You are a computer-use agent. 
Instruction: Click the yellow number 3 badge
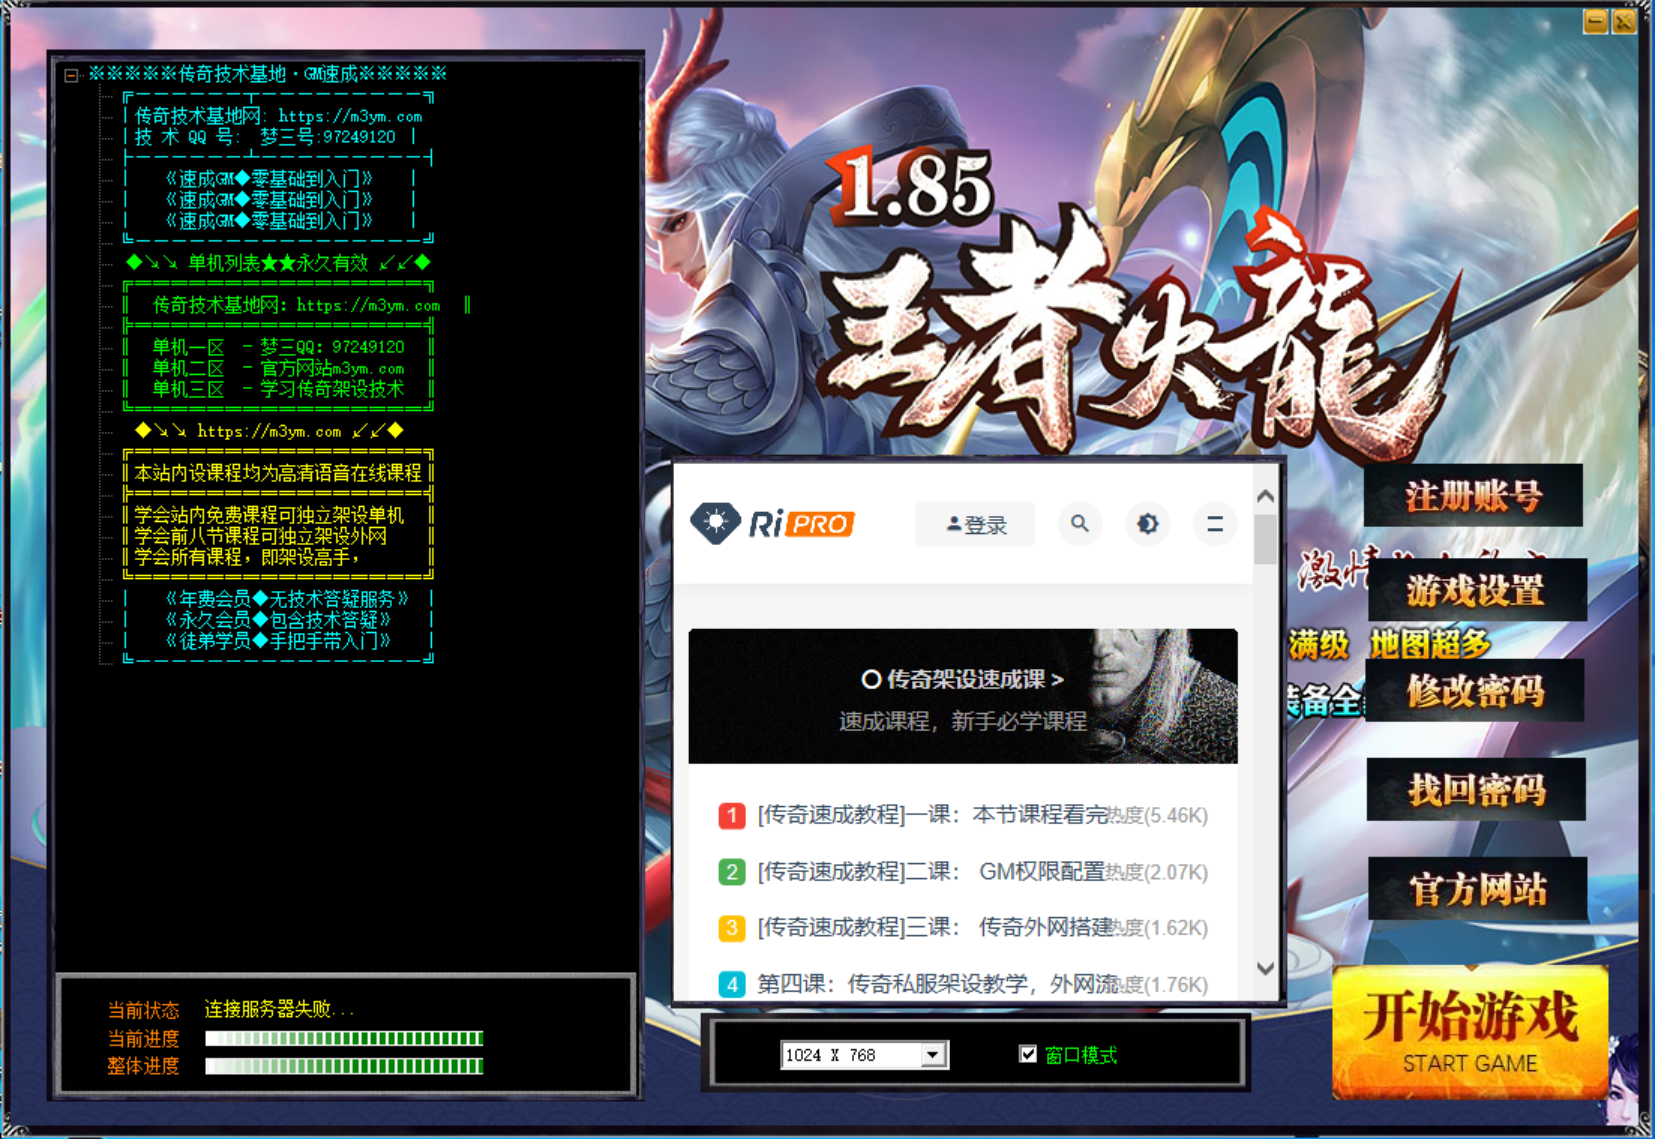pyautogui.click(x=732, y=928)
